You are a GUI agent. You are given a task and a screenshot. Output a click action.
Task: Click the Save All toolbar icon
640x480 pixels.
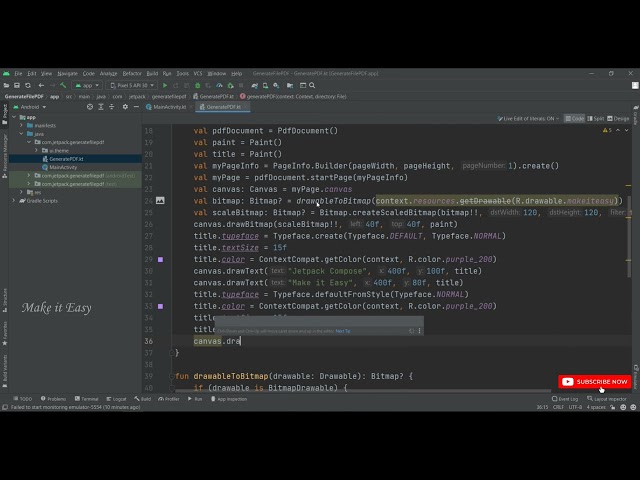coord(17,85)
